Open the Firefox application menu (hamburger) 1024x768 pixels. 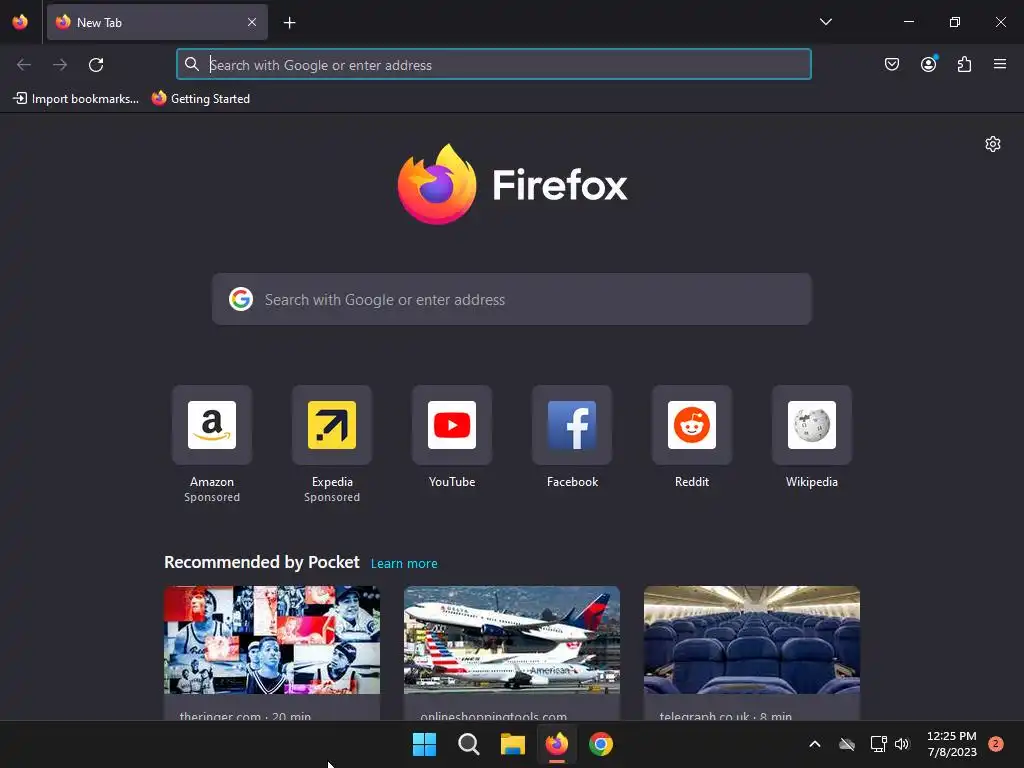point(1000,64)
